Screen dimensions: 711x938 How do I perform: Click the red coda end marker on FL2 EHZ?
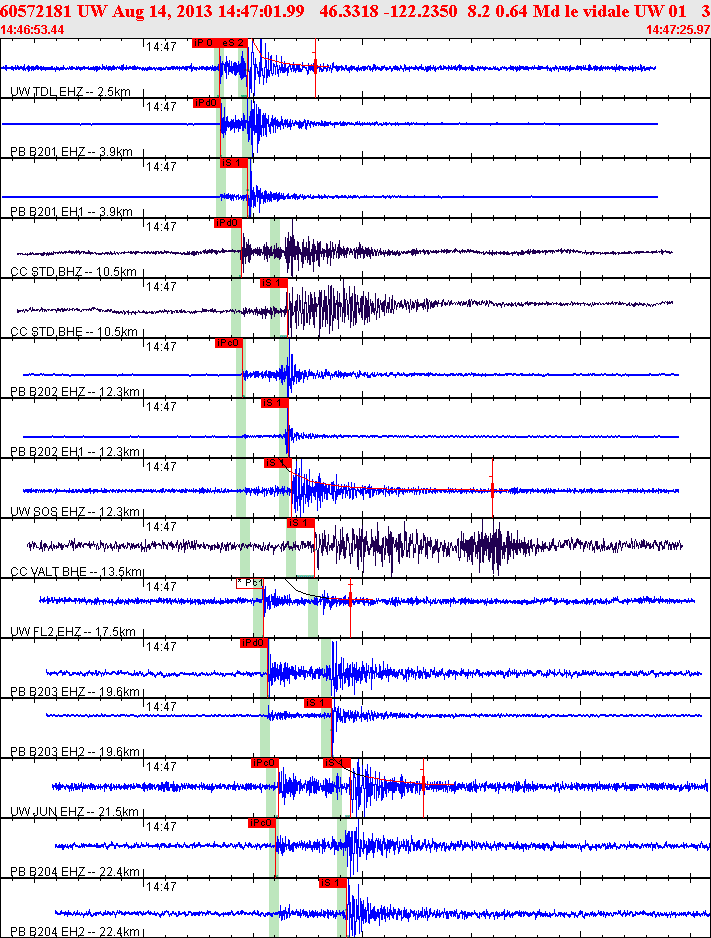tap(350, 600)
